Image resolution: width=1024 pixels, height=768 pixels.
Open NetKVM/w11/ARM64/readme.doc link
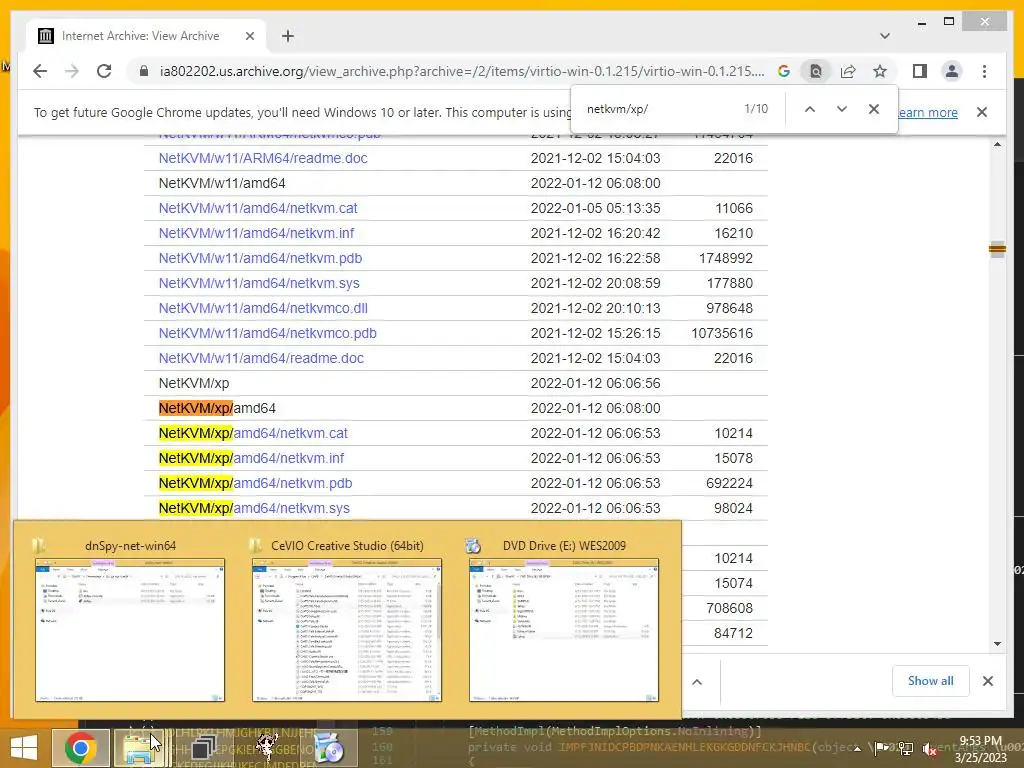(263, 158)
